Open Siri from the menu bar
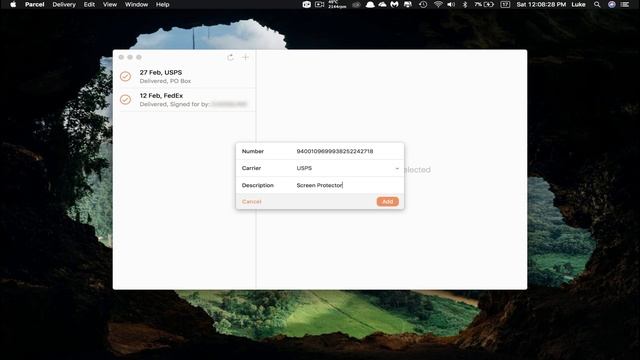This screenshot has height=360, width=640. (x=611, y=4)
